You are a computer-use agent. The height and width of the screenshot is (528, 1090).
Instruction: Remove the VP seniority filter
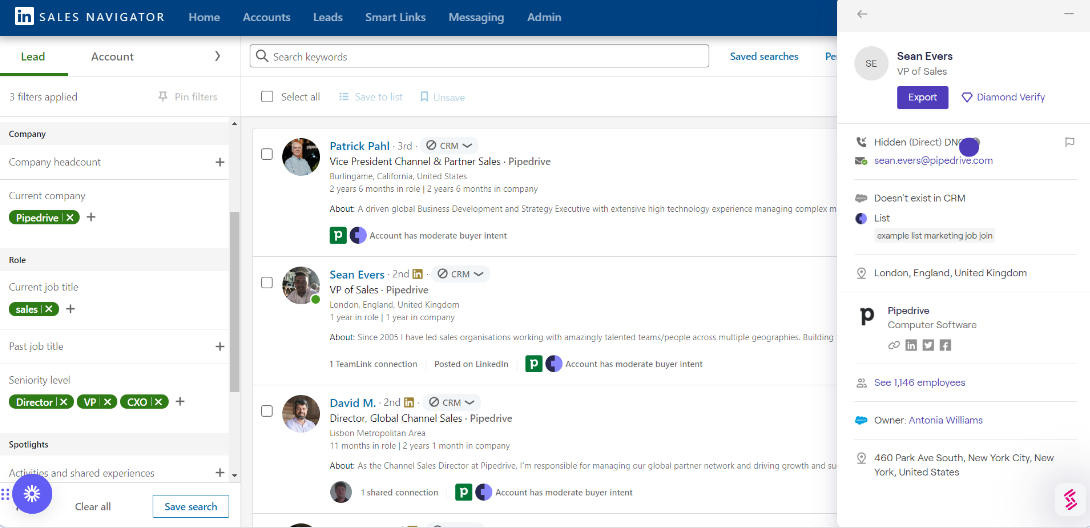pyautogui.click(x=107, y=402)
